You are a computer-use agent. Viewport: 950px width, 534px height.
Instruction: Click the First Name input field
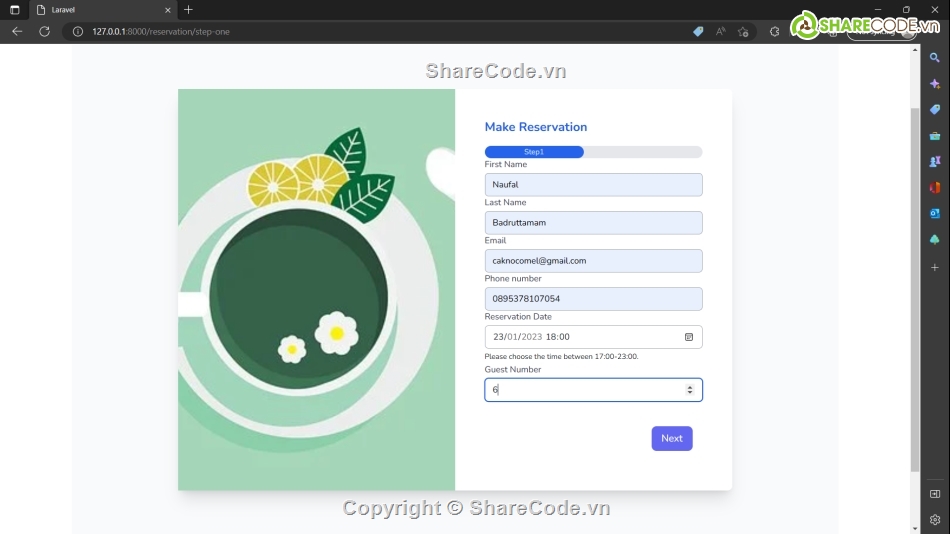pos(593,185)
